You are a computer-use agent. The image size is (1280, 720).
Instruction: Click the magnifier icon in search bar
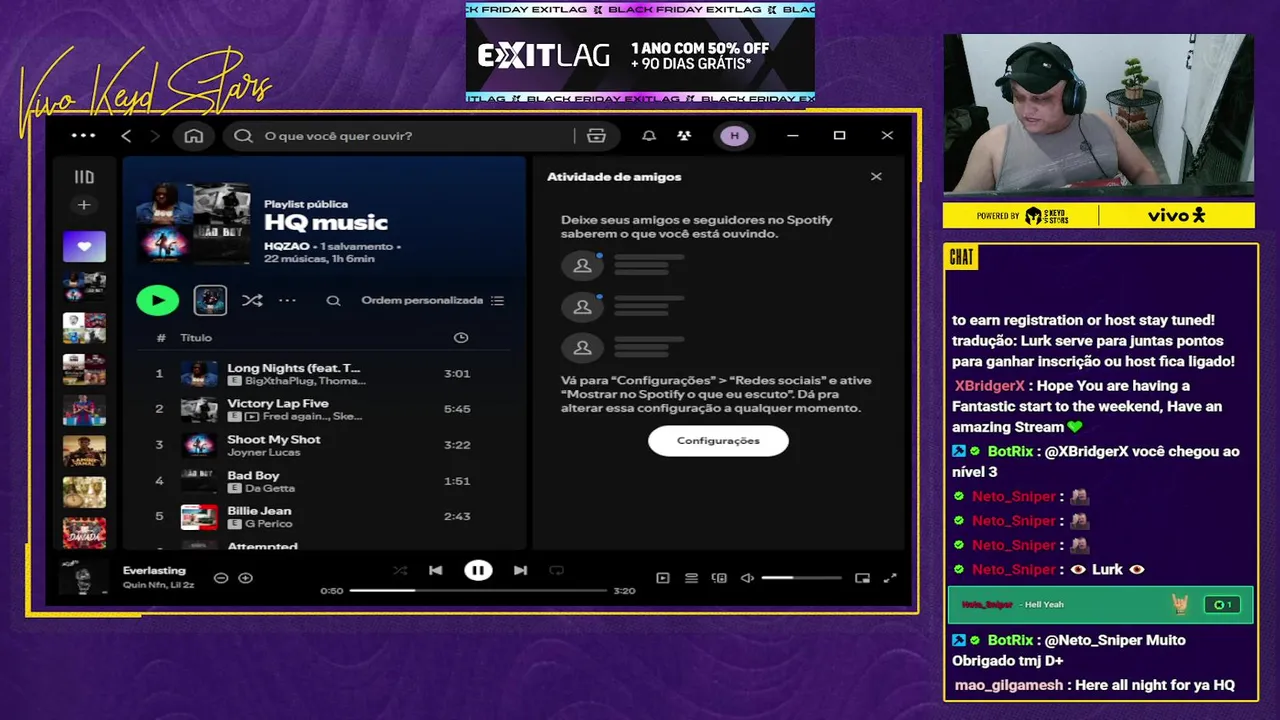click(243, 136)
